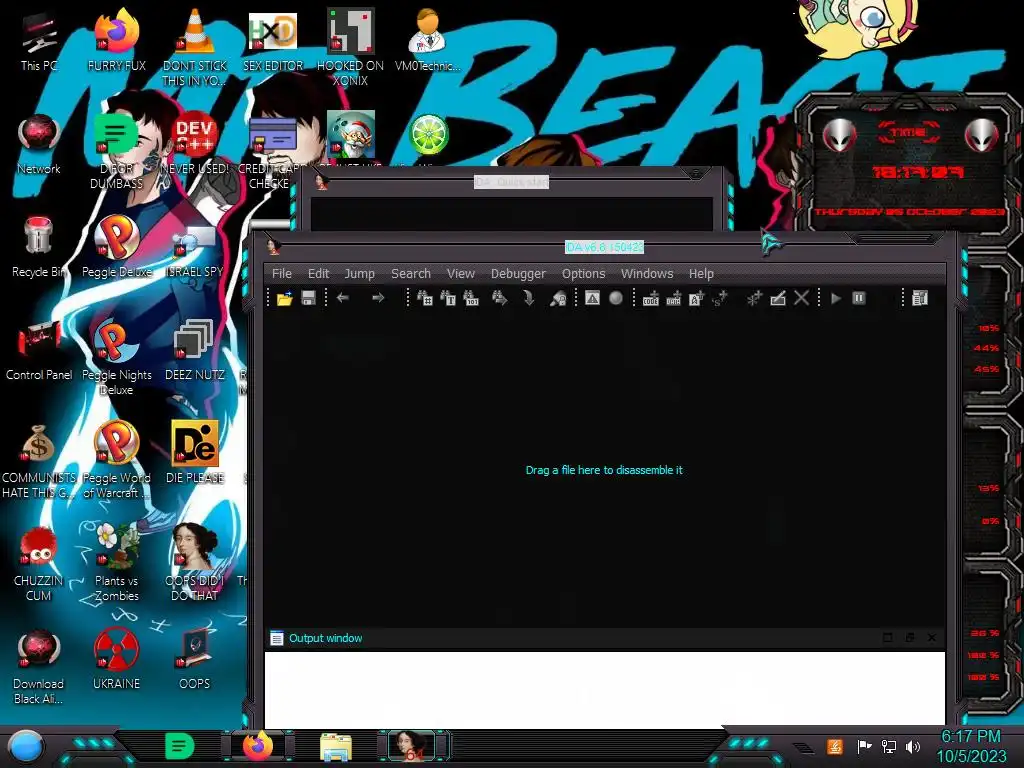Viewport: 1024px width, 768px height.
Task: Open the Edit menu
Action: pos(318,274)
